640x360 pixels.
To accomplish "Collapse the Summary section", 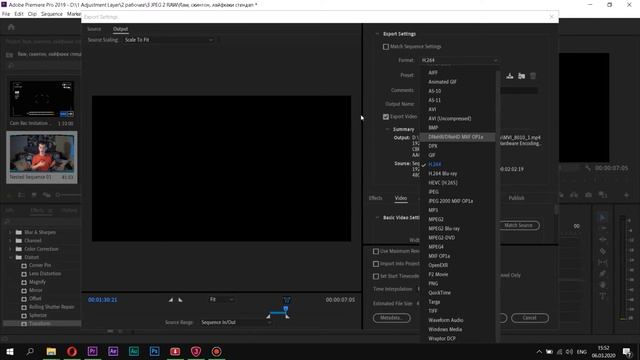I will [x=387, y=129].
